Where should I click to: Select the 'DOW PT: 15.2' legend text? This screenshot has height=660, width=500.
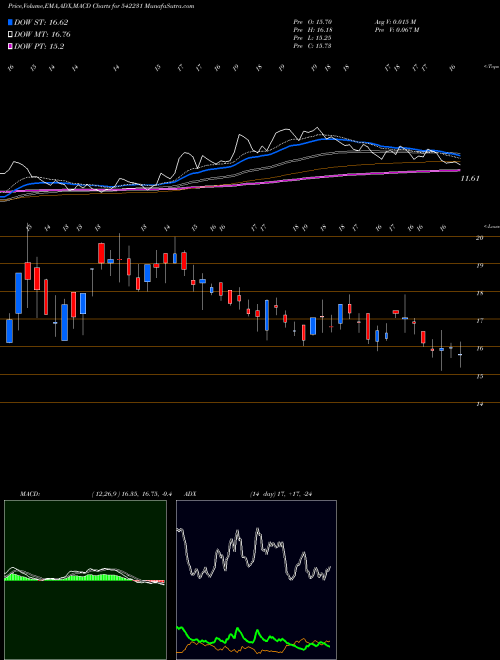click(x=39, y=47)
